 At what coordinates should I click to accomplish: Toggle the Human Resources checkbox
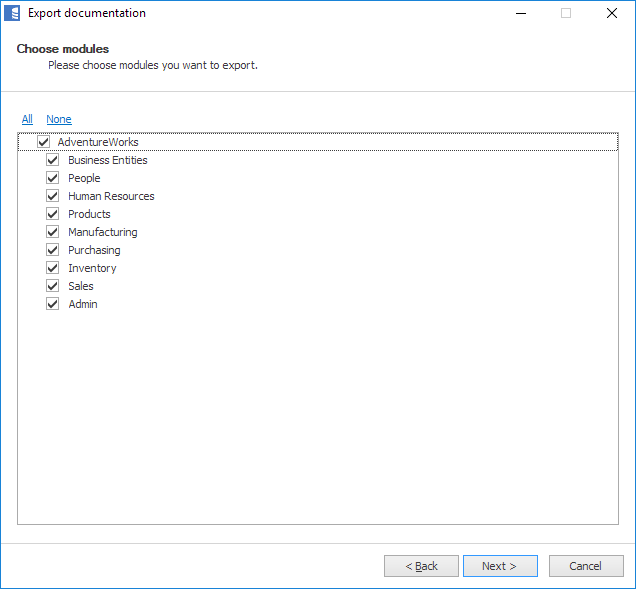53,196
